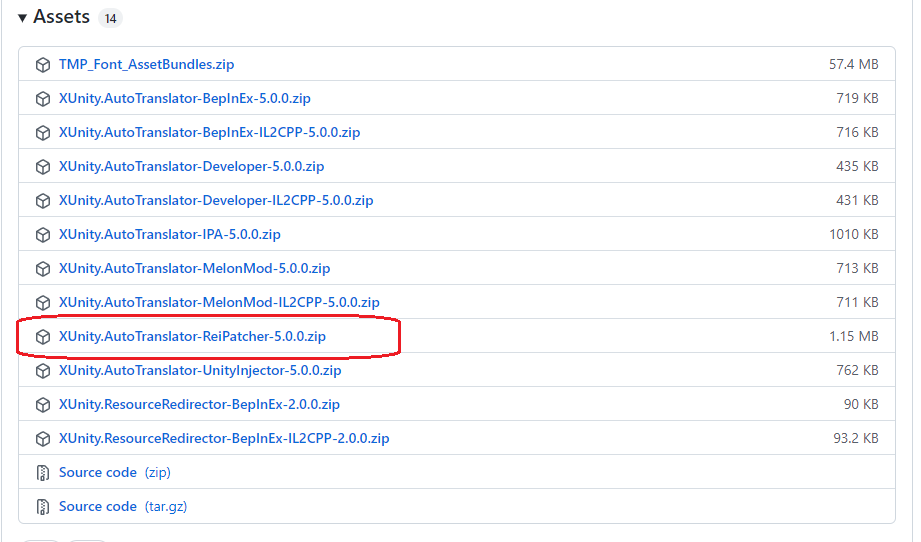Download XUnity.AutoTranslator-UnityInjector-5.0.0.zip
Image resolution: width=921 pixels, height=542 pixels.
coord(200,371)
